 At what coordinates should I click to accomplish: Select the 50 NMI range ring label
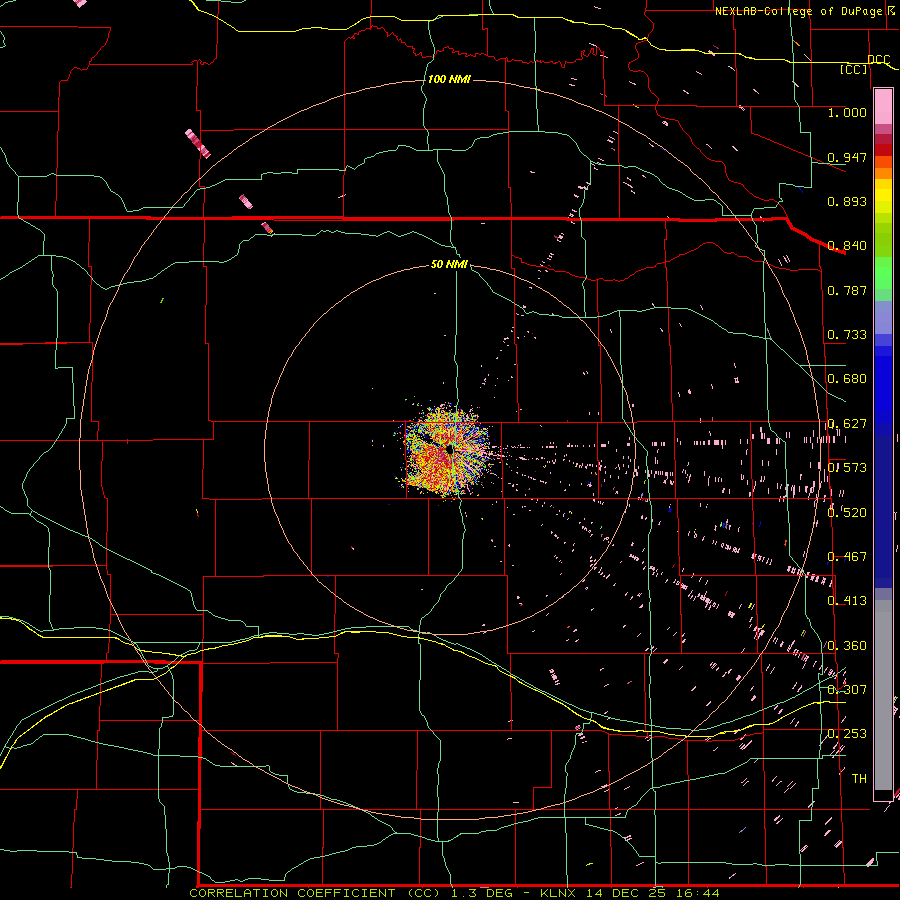[449, 264]
